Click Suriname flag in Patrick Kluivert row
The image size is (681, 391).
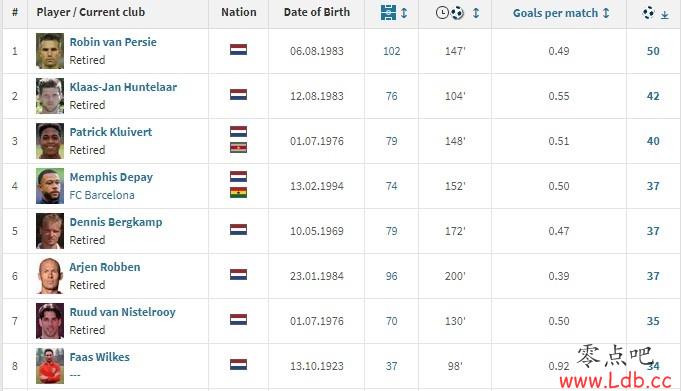click(x=238, y=148)
